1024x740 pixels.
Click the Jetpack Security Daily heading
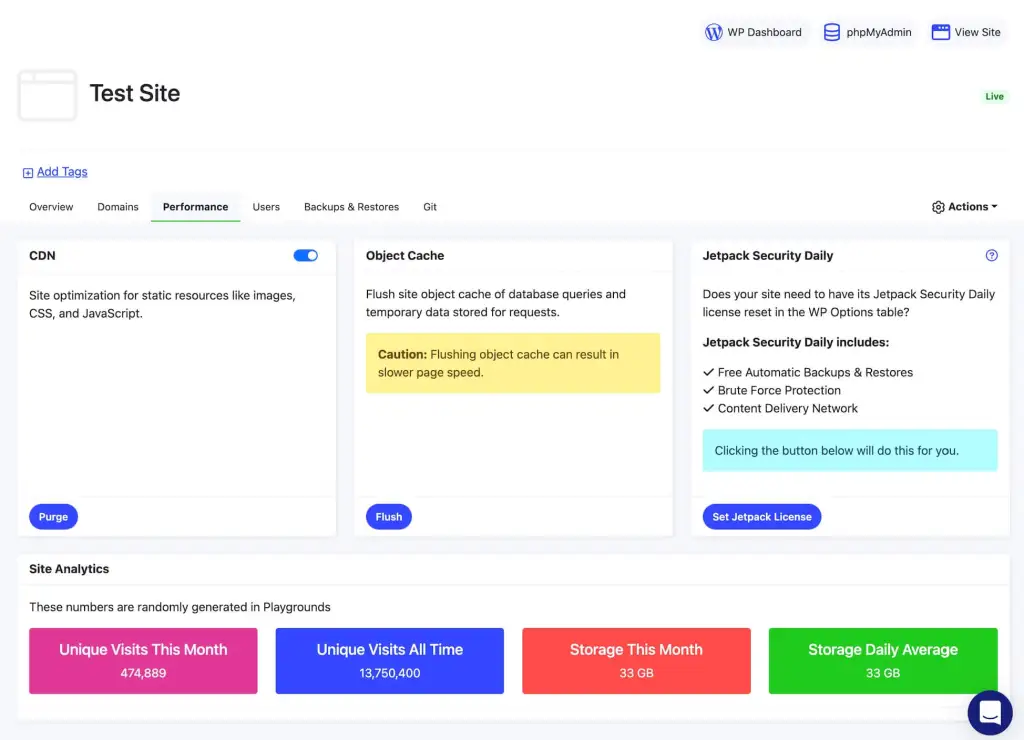[767, 255]
